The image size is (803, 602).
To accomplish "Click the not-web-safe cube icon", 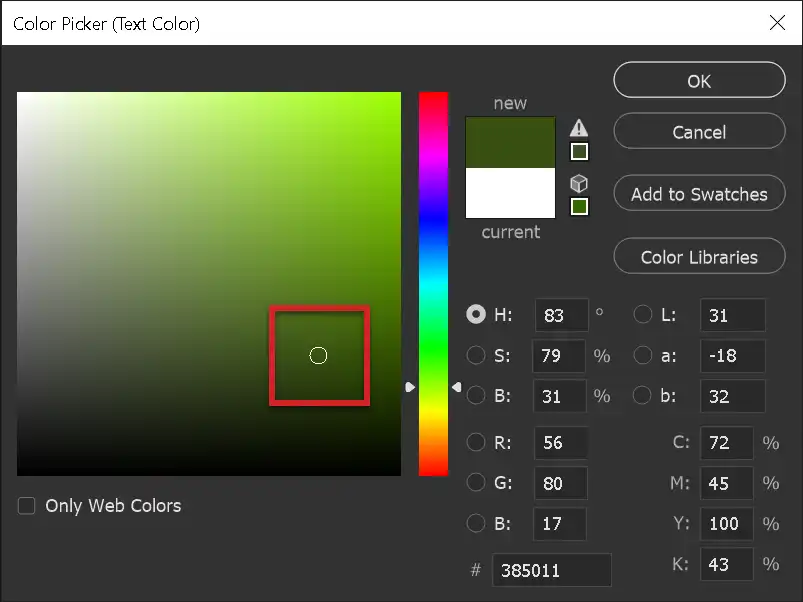I will [578, 183].
